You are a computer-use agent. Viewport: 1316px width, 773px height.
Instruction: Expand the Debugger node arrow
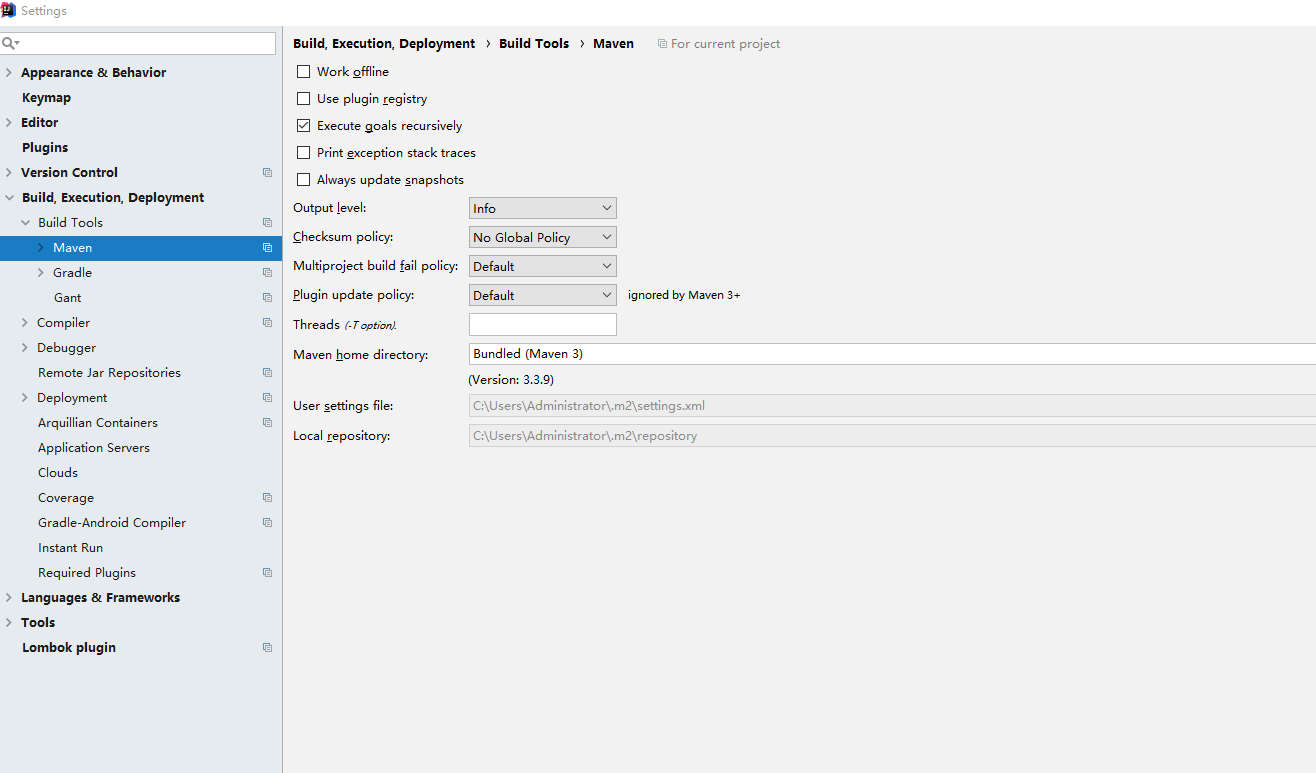pos(26,348)
